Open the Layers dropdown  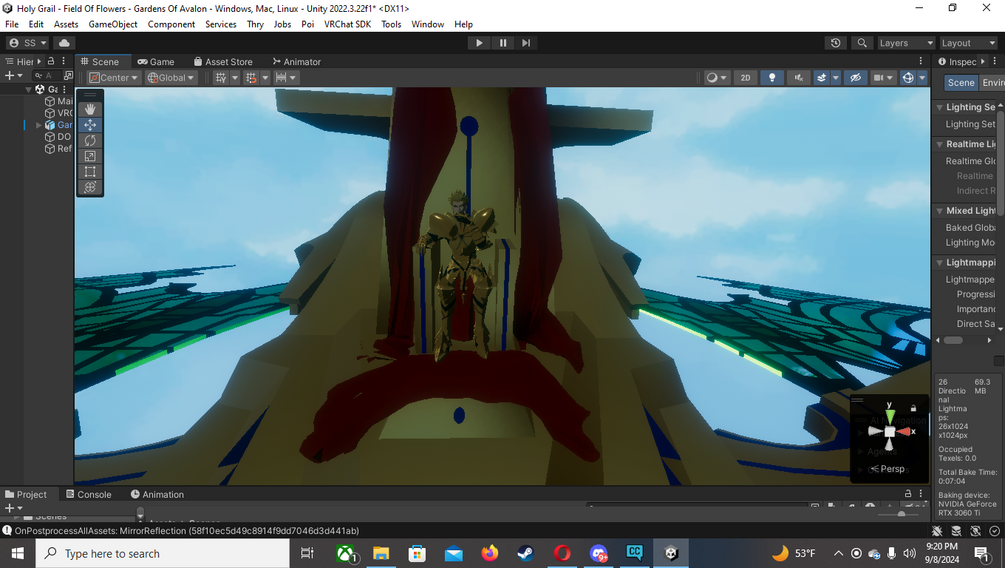pos(906,43)
